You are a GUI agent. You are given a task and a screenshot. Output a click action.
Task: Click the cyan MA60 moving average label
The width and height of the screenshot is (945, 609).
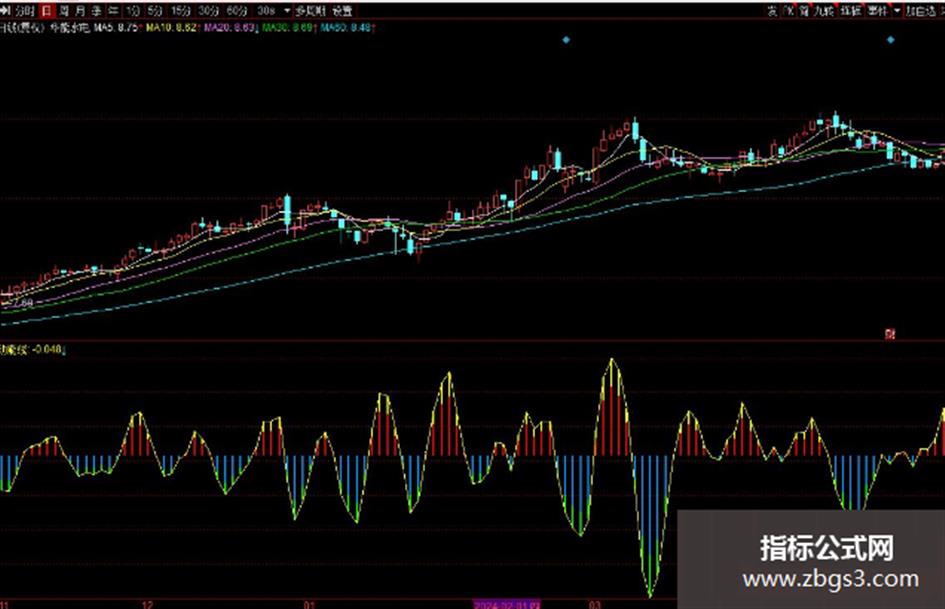(347, 28)
